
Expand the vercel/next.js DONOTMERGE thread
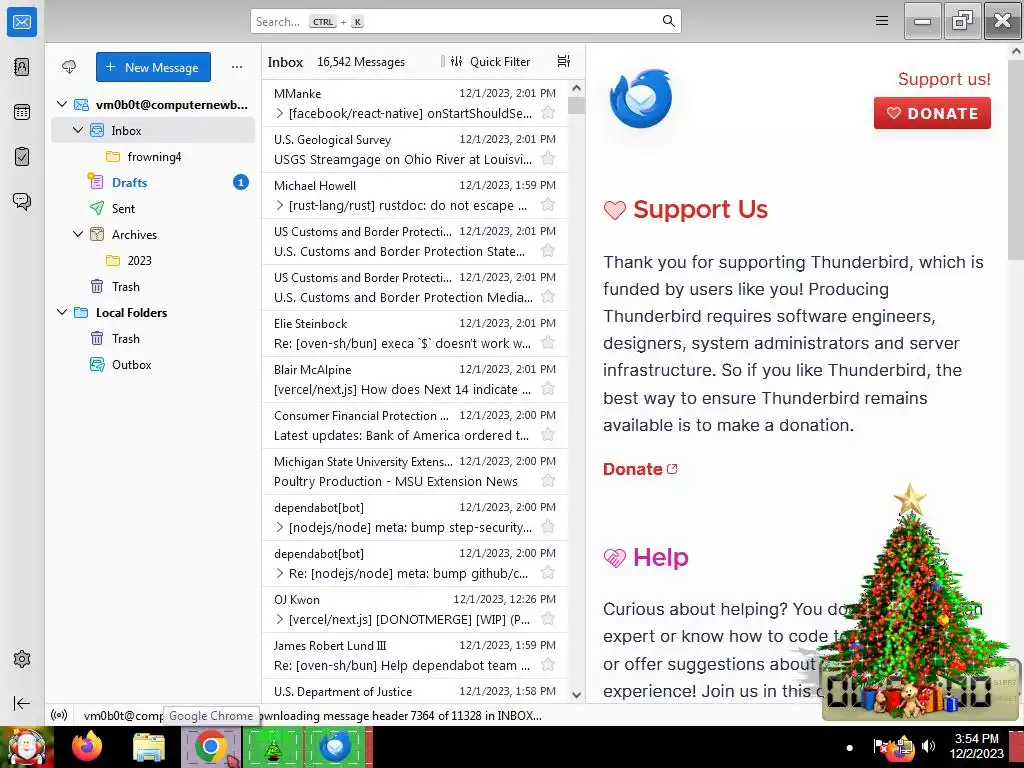click(280, 619)
